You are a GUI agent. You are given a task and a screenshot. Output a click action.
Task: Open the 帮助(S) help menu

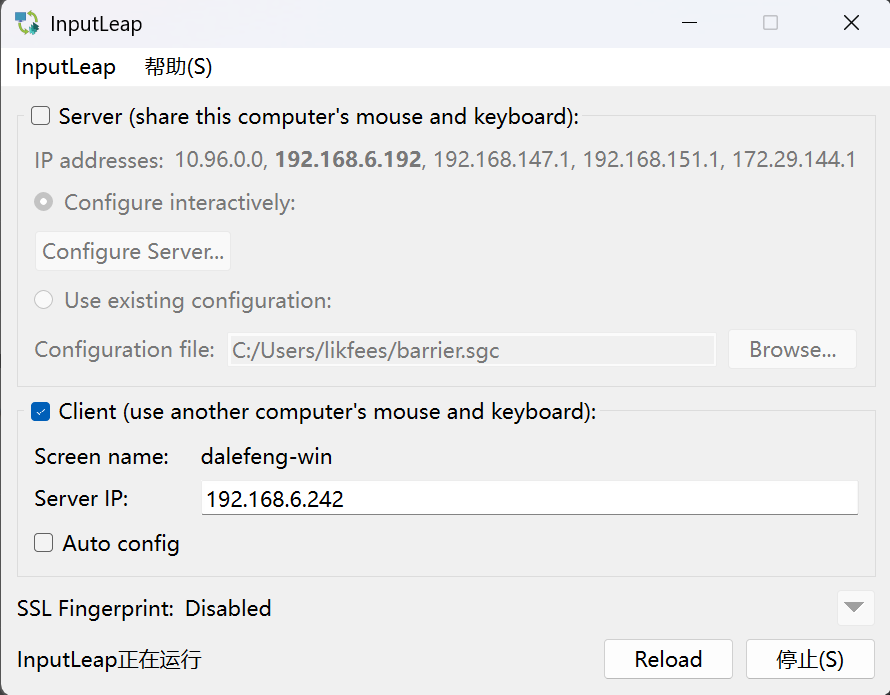pyautogui.click(x=178, y=67)
